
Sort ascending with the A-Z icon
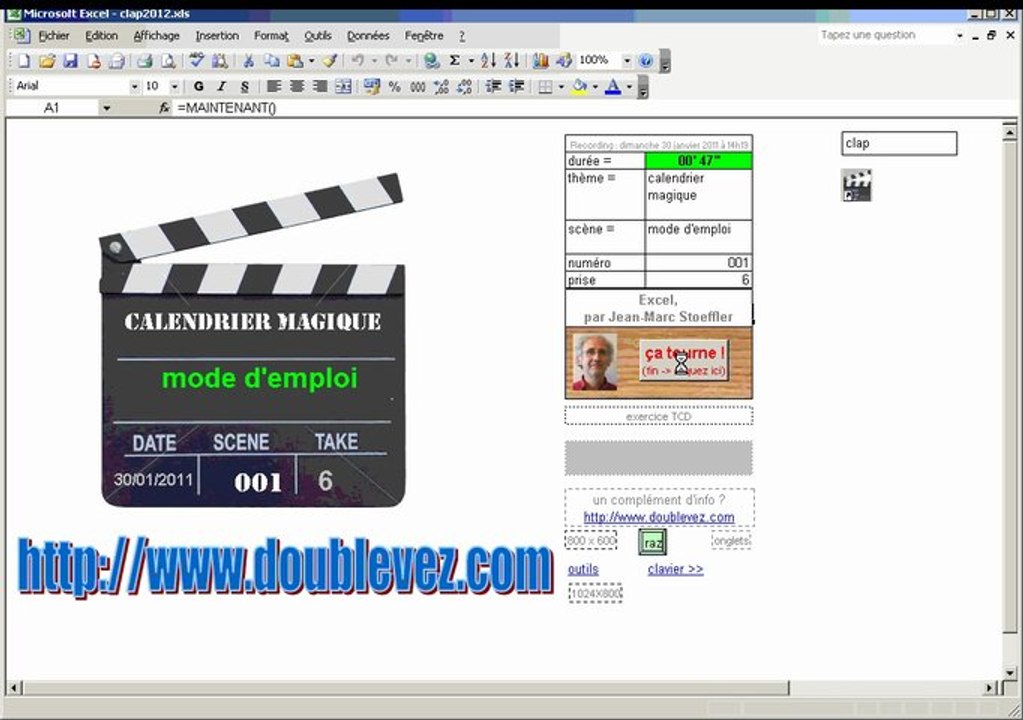tap(488, 61)
